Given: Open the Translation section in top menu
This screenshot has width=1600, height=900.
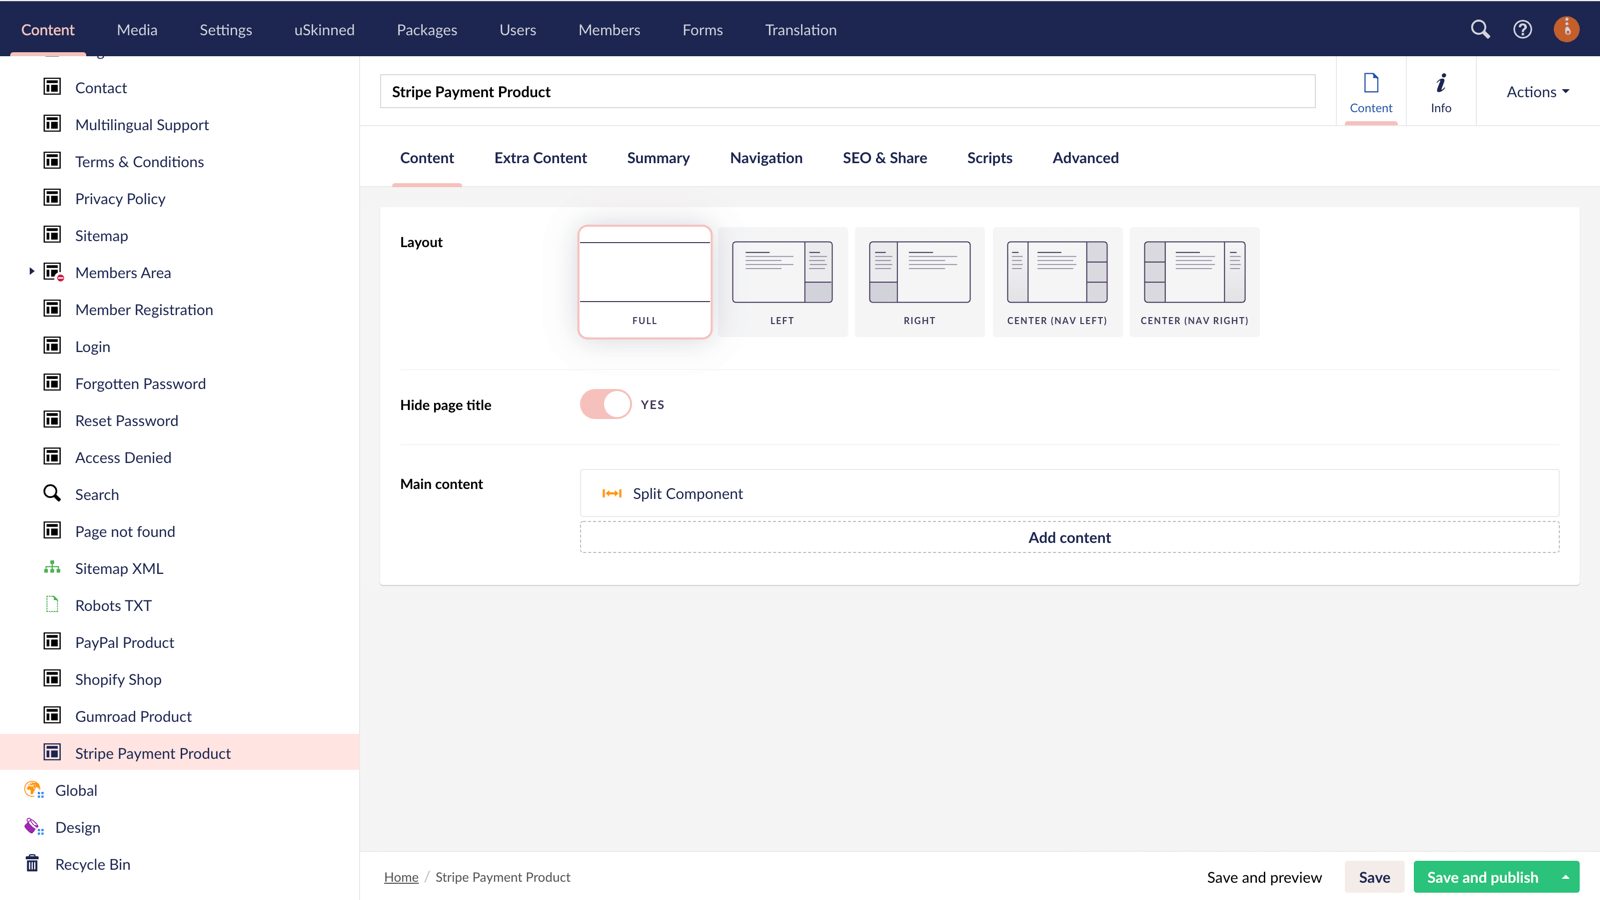Looking at the screenshot, I should coord(800,29).
